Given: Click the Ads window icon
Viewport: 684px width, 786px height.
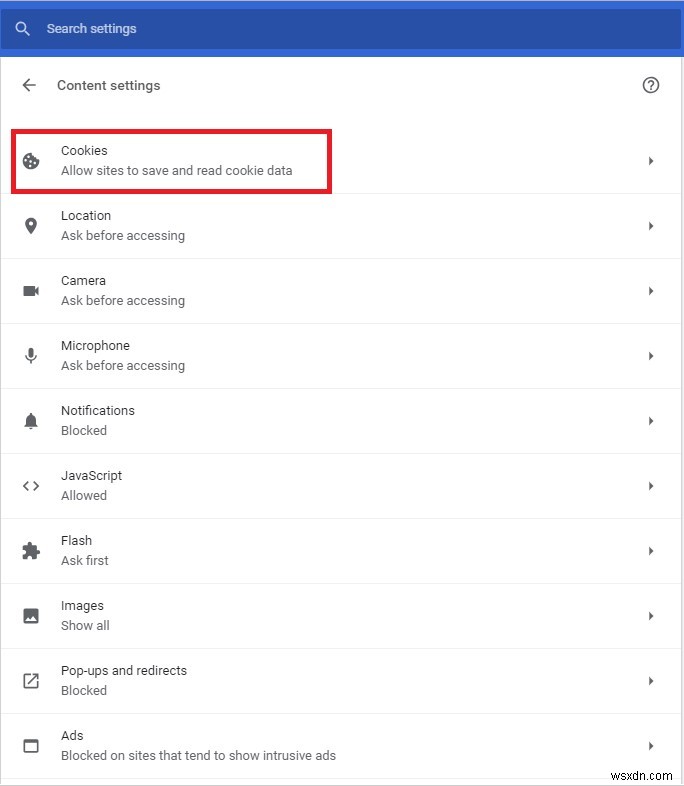Looking at the screenshot, I should coord(31,746).
